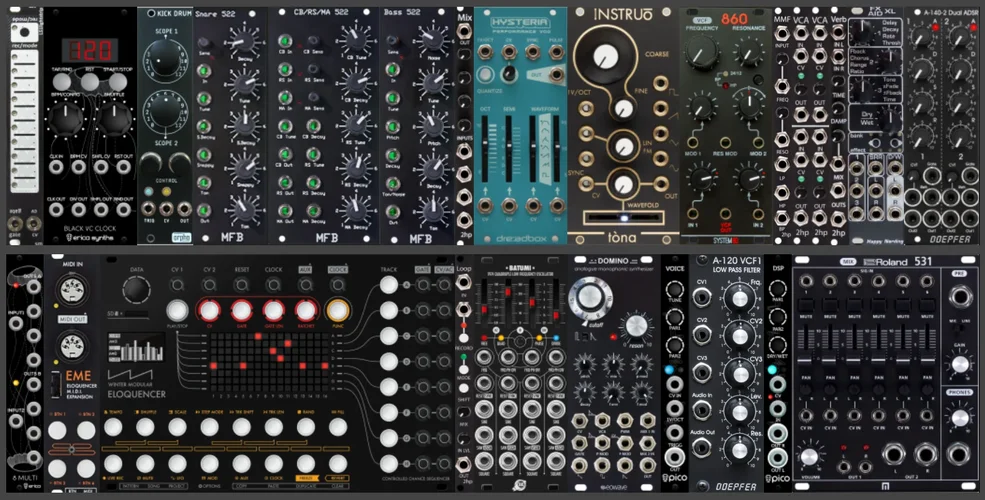
Task: Click the OUT jack on Hysteria VCO
Action: coord(557,74)
